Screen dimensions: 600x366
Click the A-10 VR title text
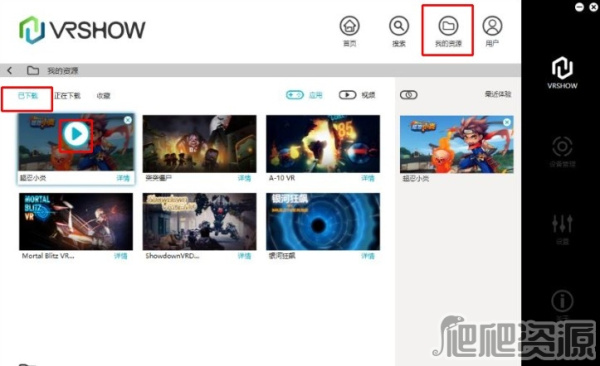(x=282, y=178)
